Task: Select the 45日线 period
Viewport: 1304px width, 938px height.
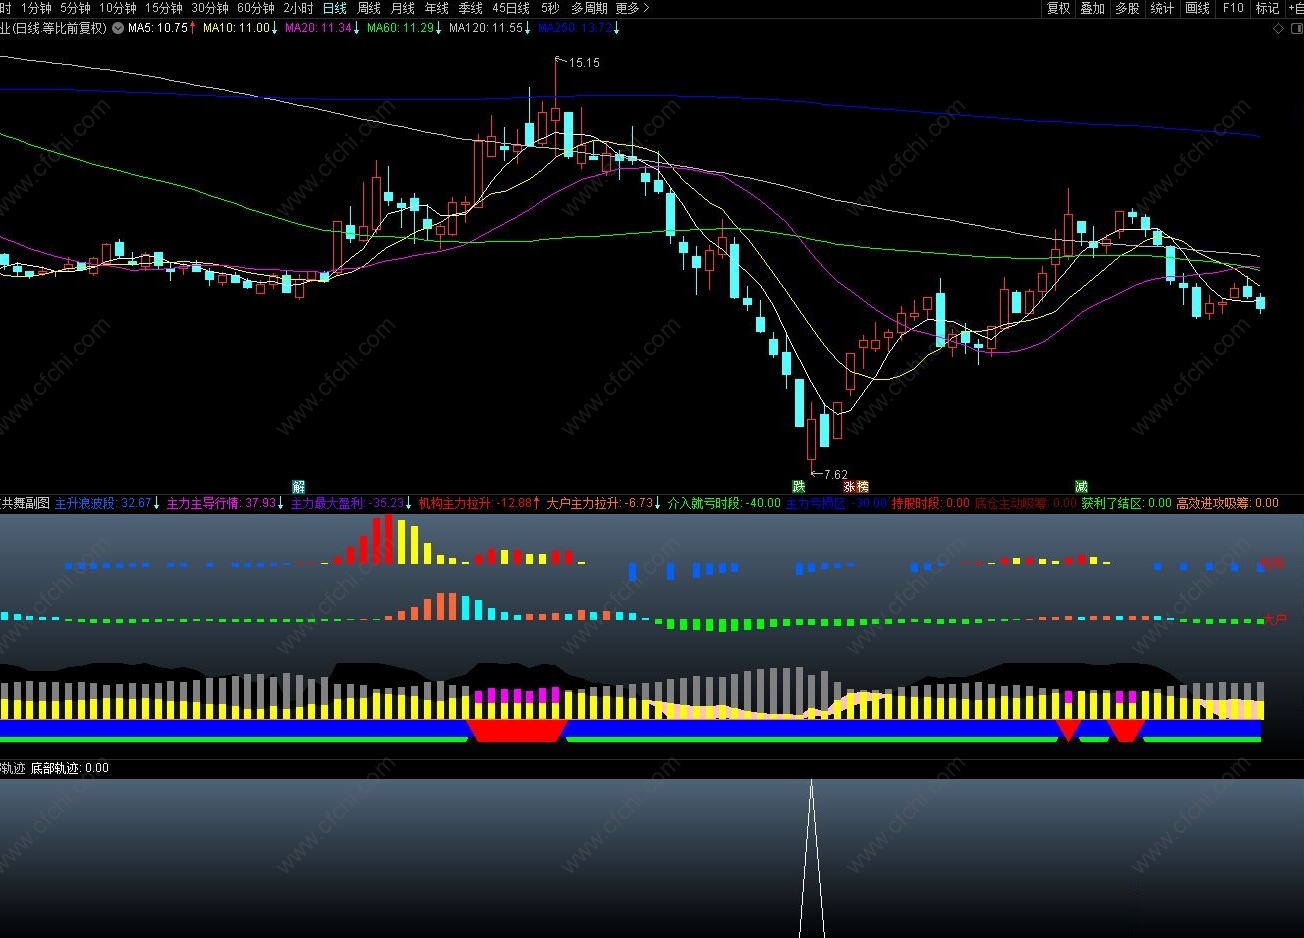Action: [511, 8]
